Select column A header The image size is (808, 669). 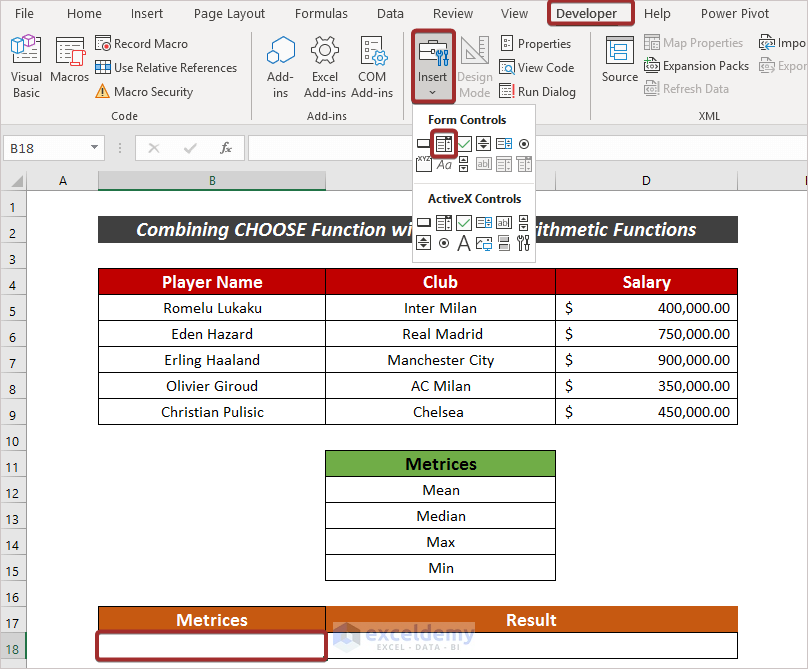(x=62, y=181)
